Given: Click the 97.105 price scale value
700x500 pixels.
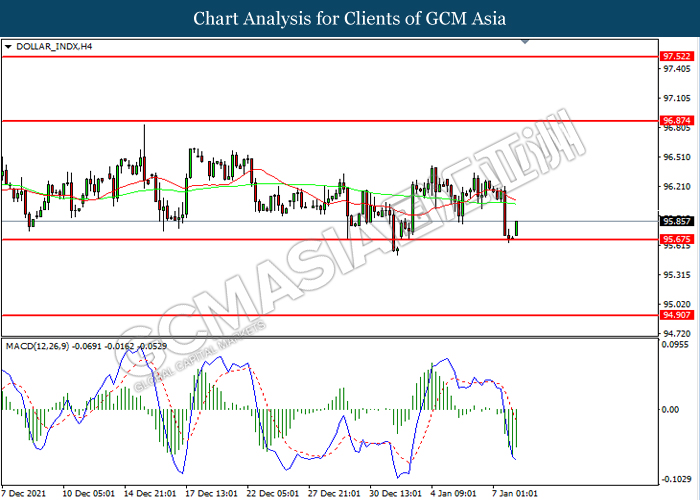Looking at the screenshot, I should click(x=676, y=98).
